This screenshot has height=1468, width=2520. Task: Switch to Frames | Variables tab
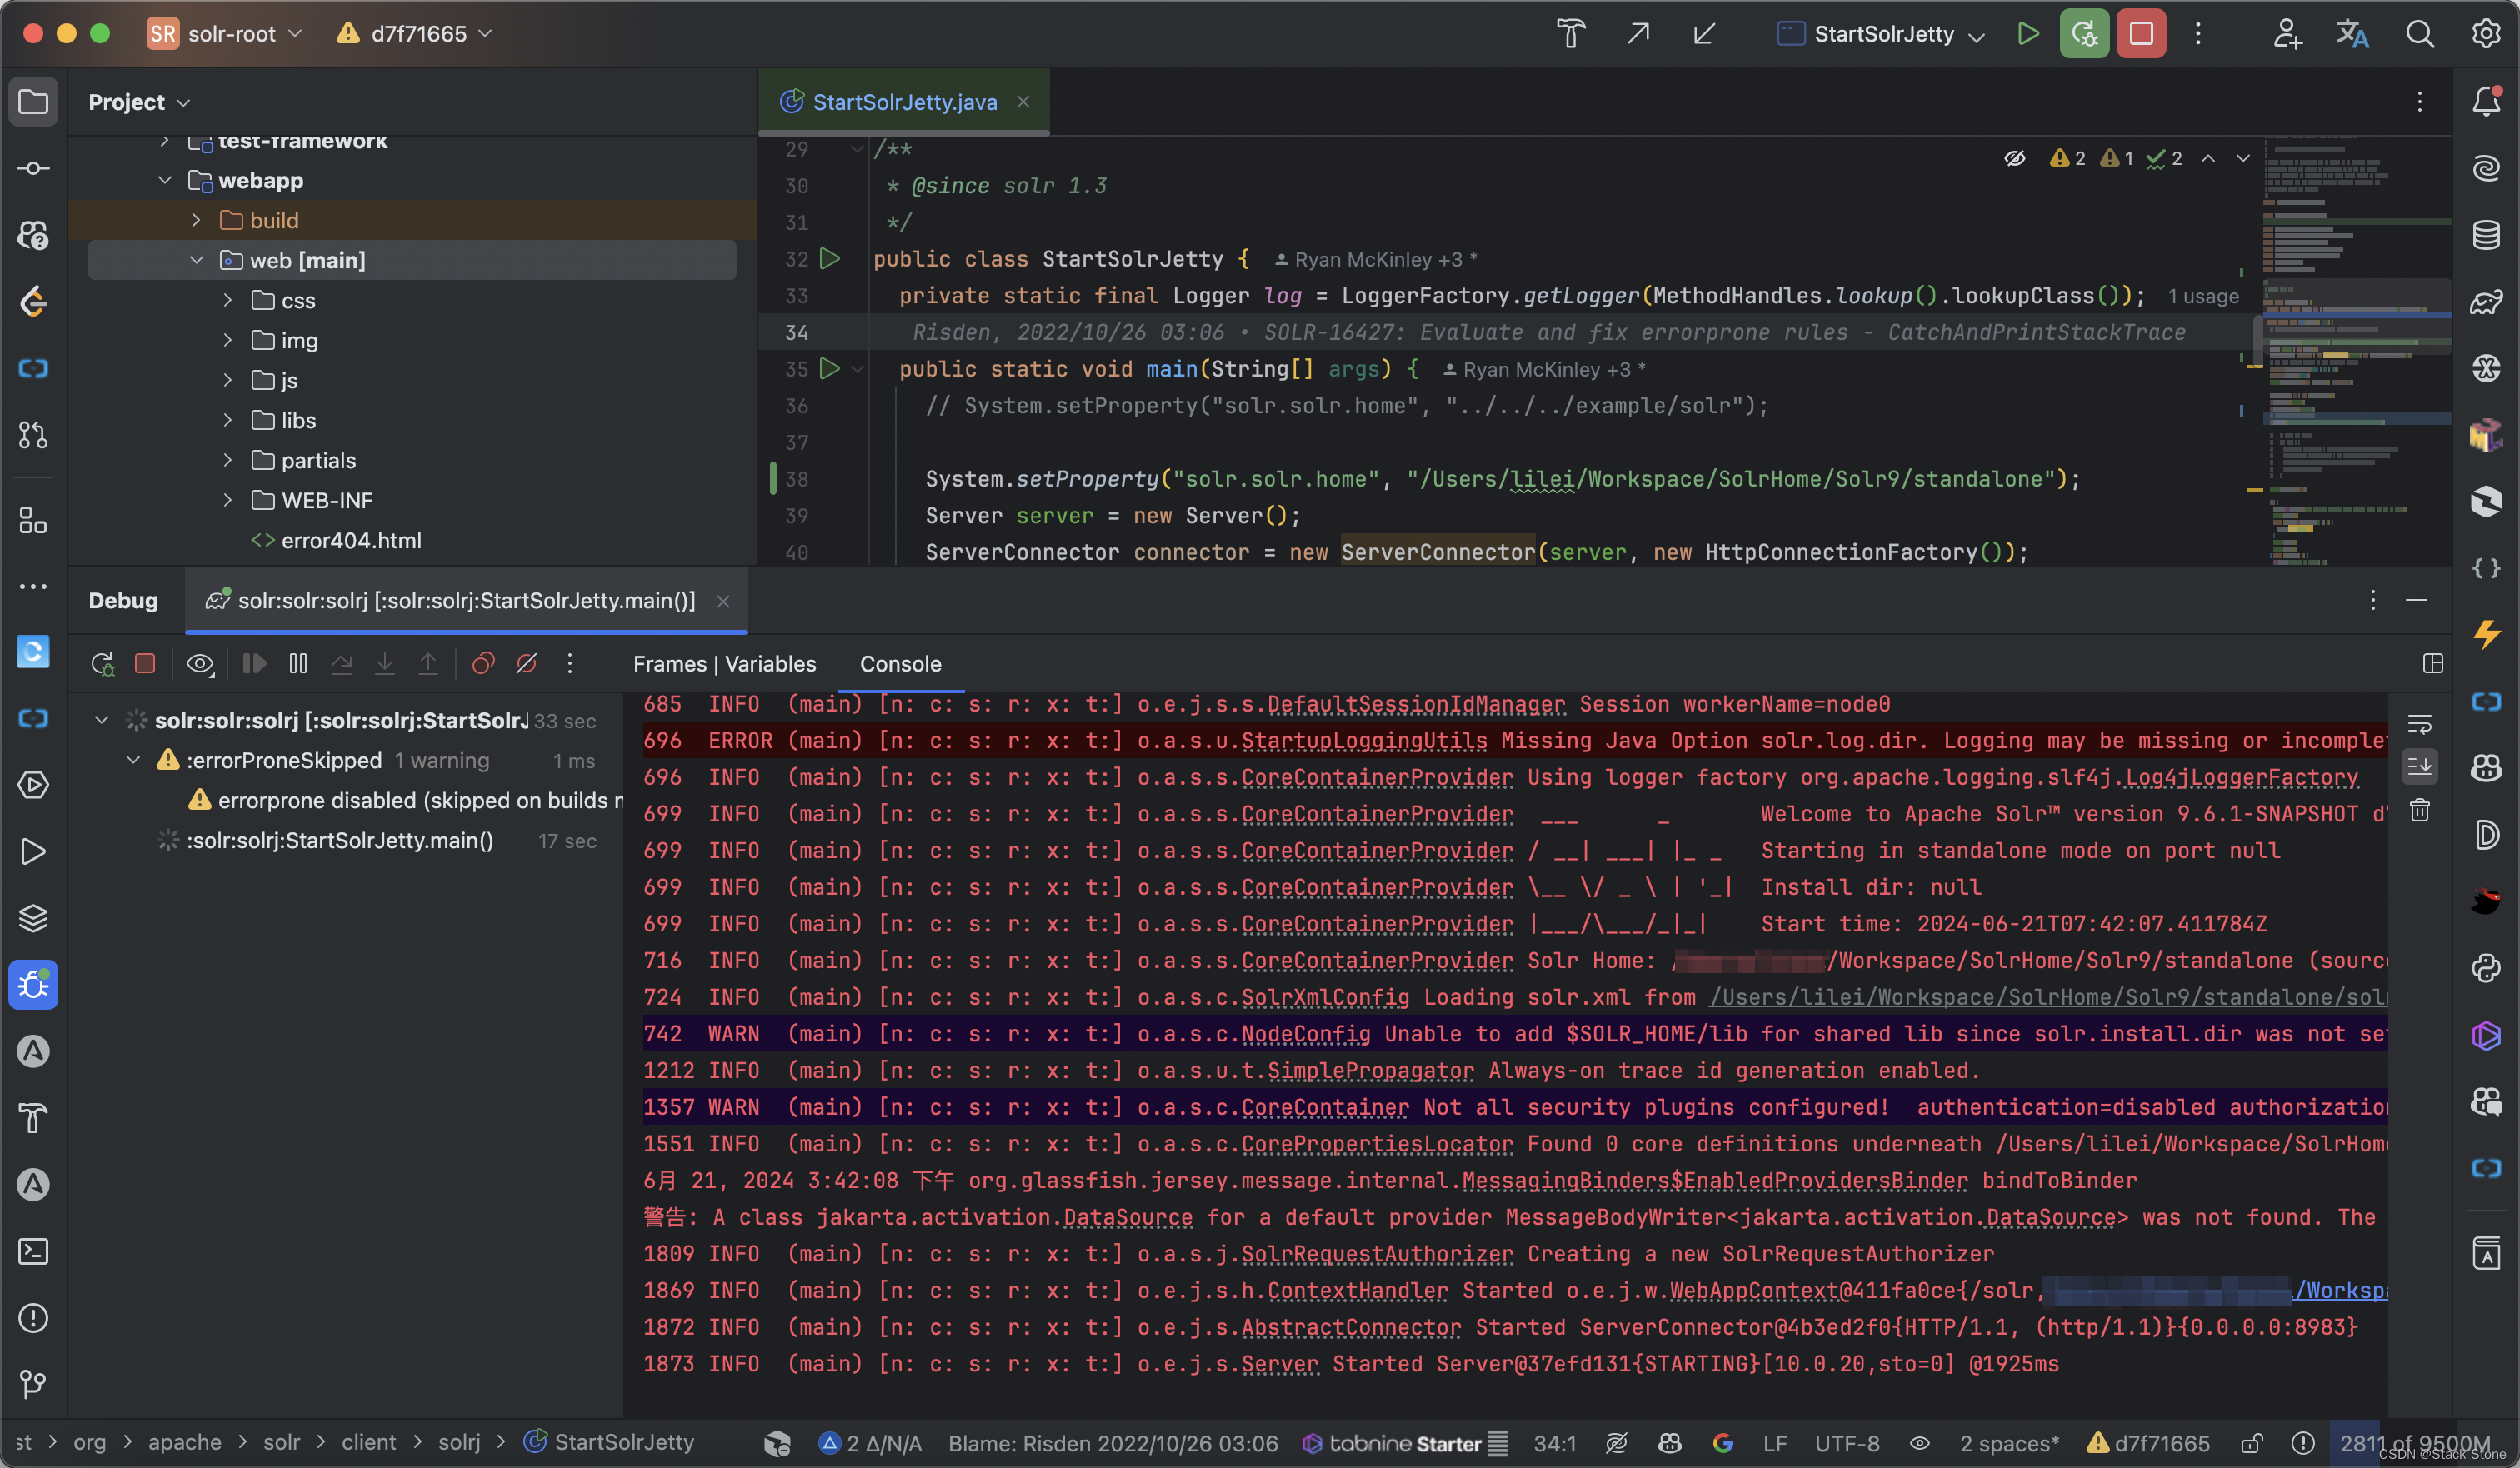(724, 664)
